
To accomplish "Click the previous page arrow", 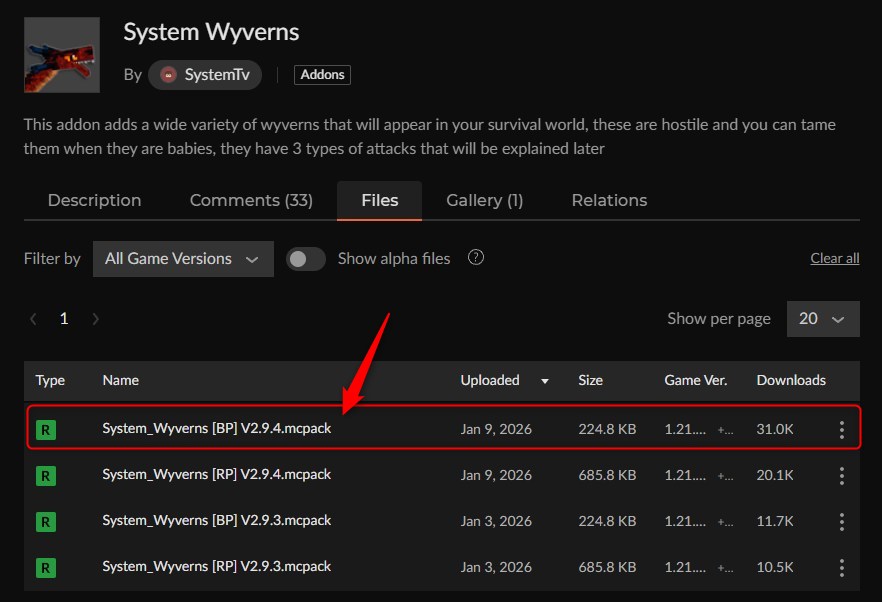I will 33,318.
